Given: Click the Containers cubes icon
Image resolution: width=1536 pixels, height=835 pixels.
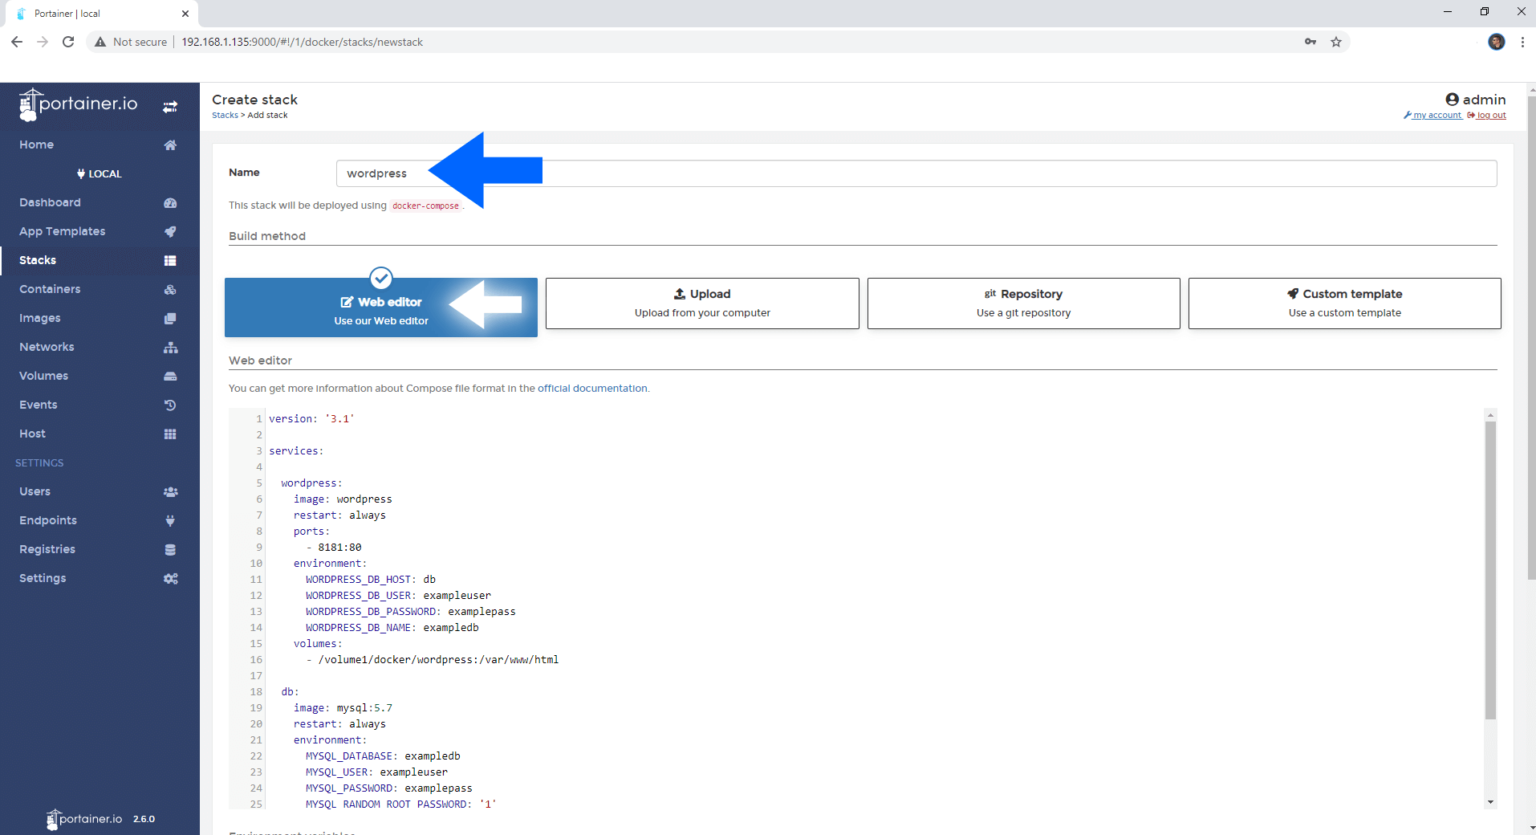Looking at the screenshot, I should click(170, 290).
